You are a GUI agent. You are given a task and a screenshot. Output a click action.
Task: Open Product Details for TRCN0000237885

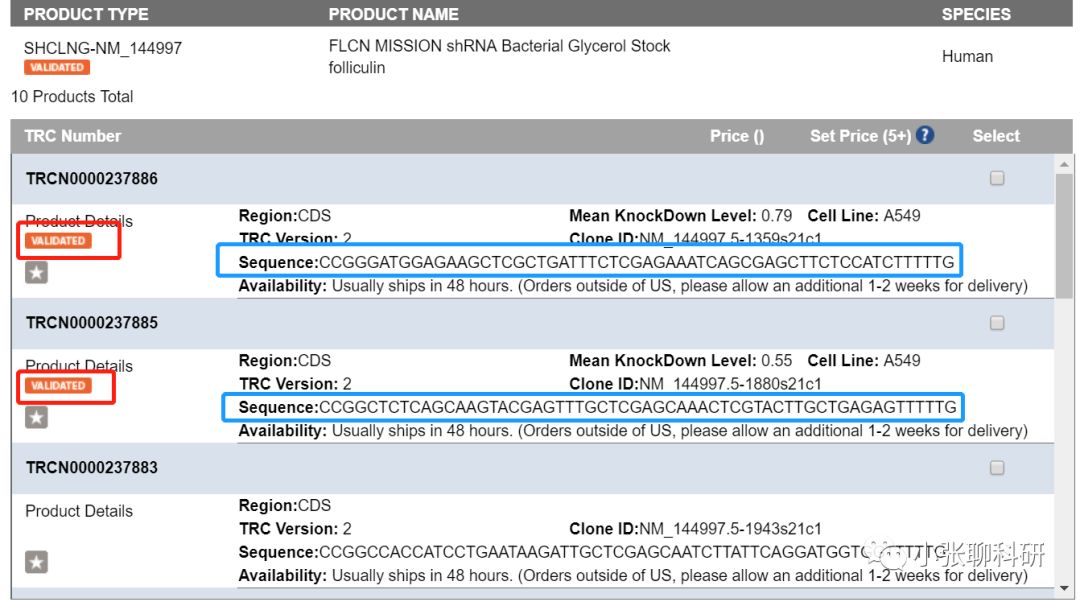tap(79, 366)
